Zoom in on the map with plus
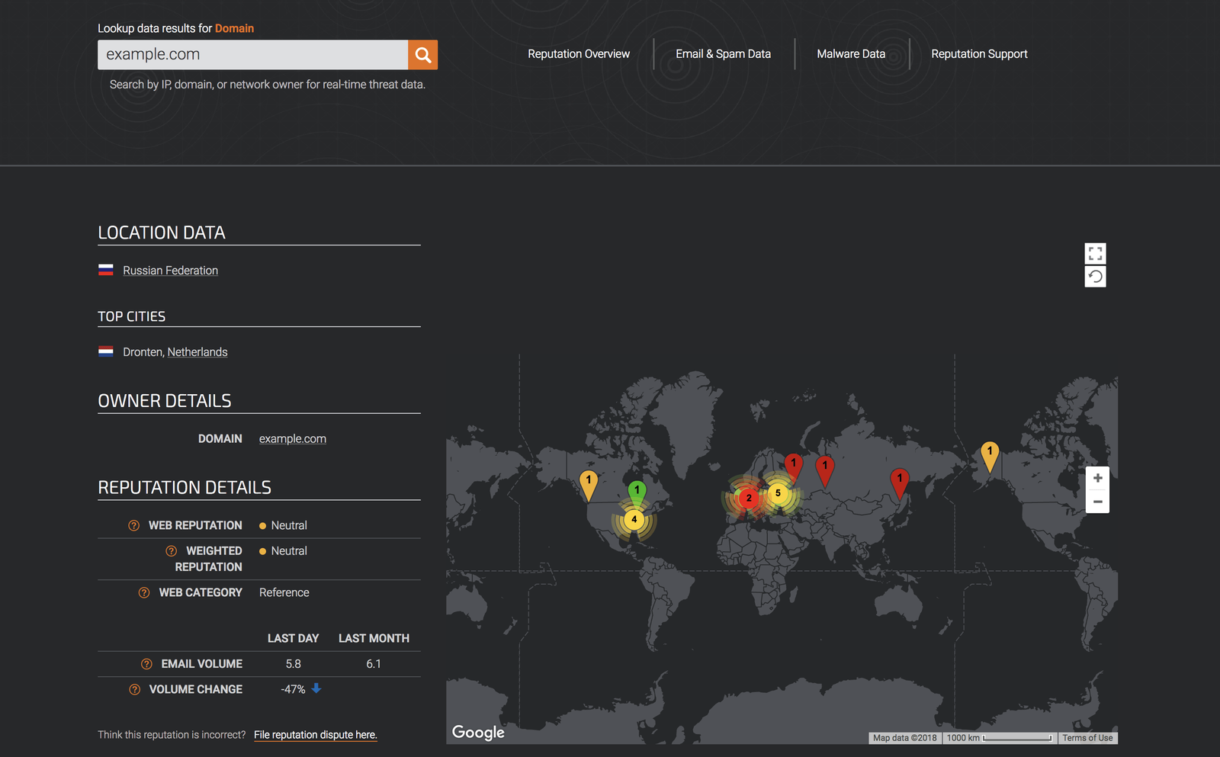This screenshot has height=757, width=1220. tap(1097, 478)
